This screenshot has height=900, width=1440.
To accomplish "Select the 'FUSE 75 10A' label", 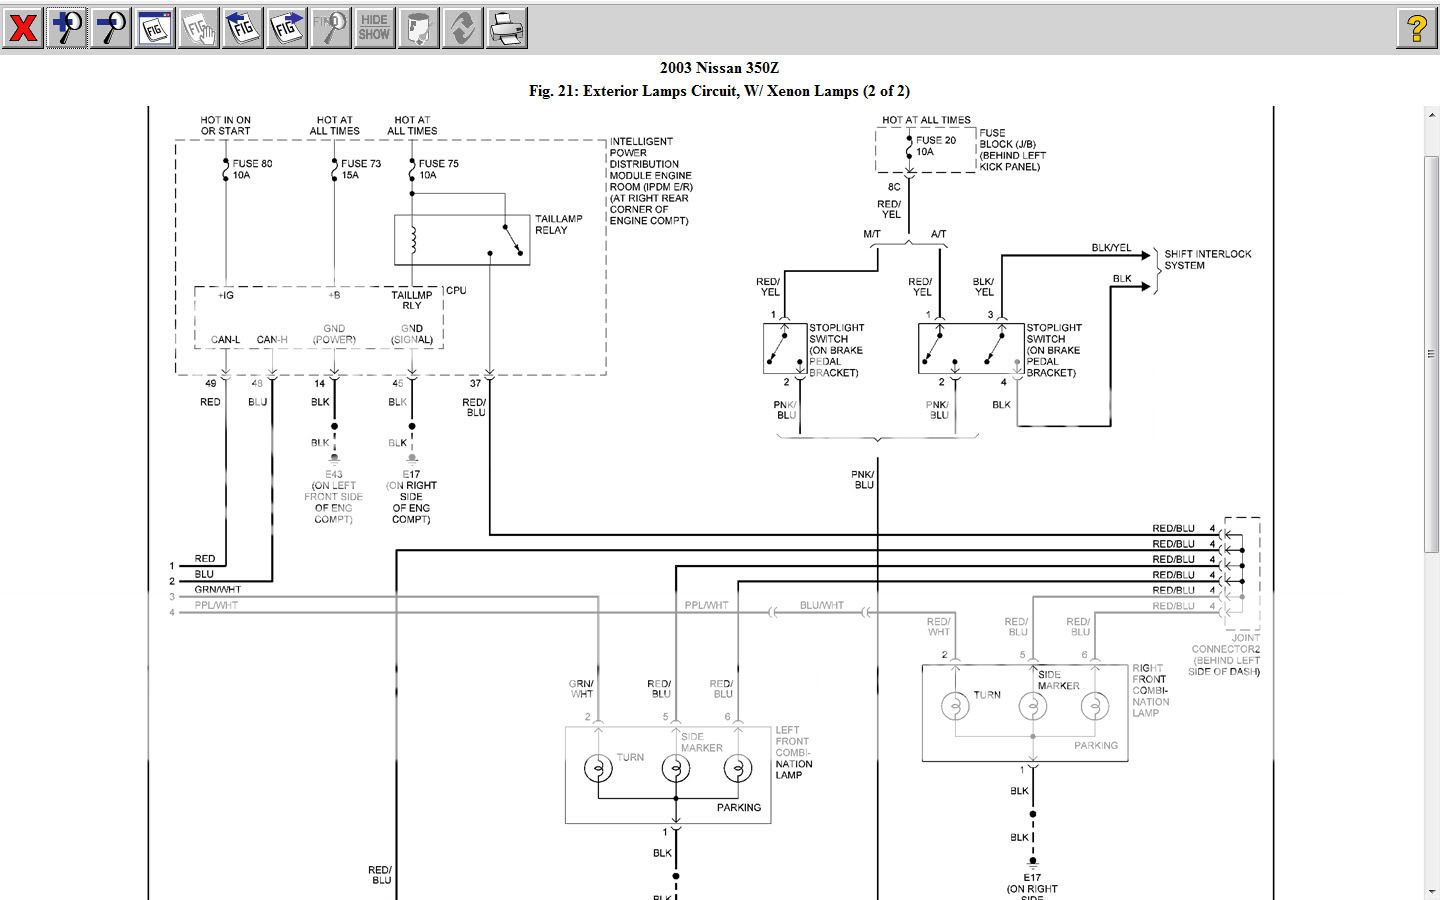I will tap(439, 169).
